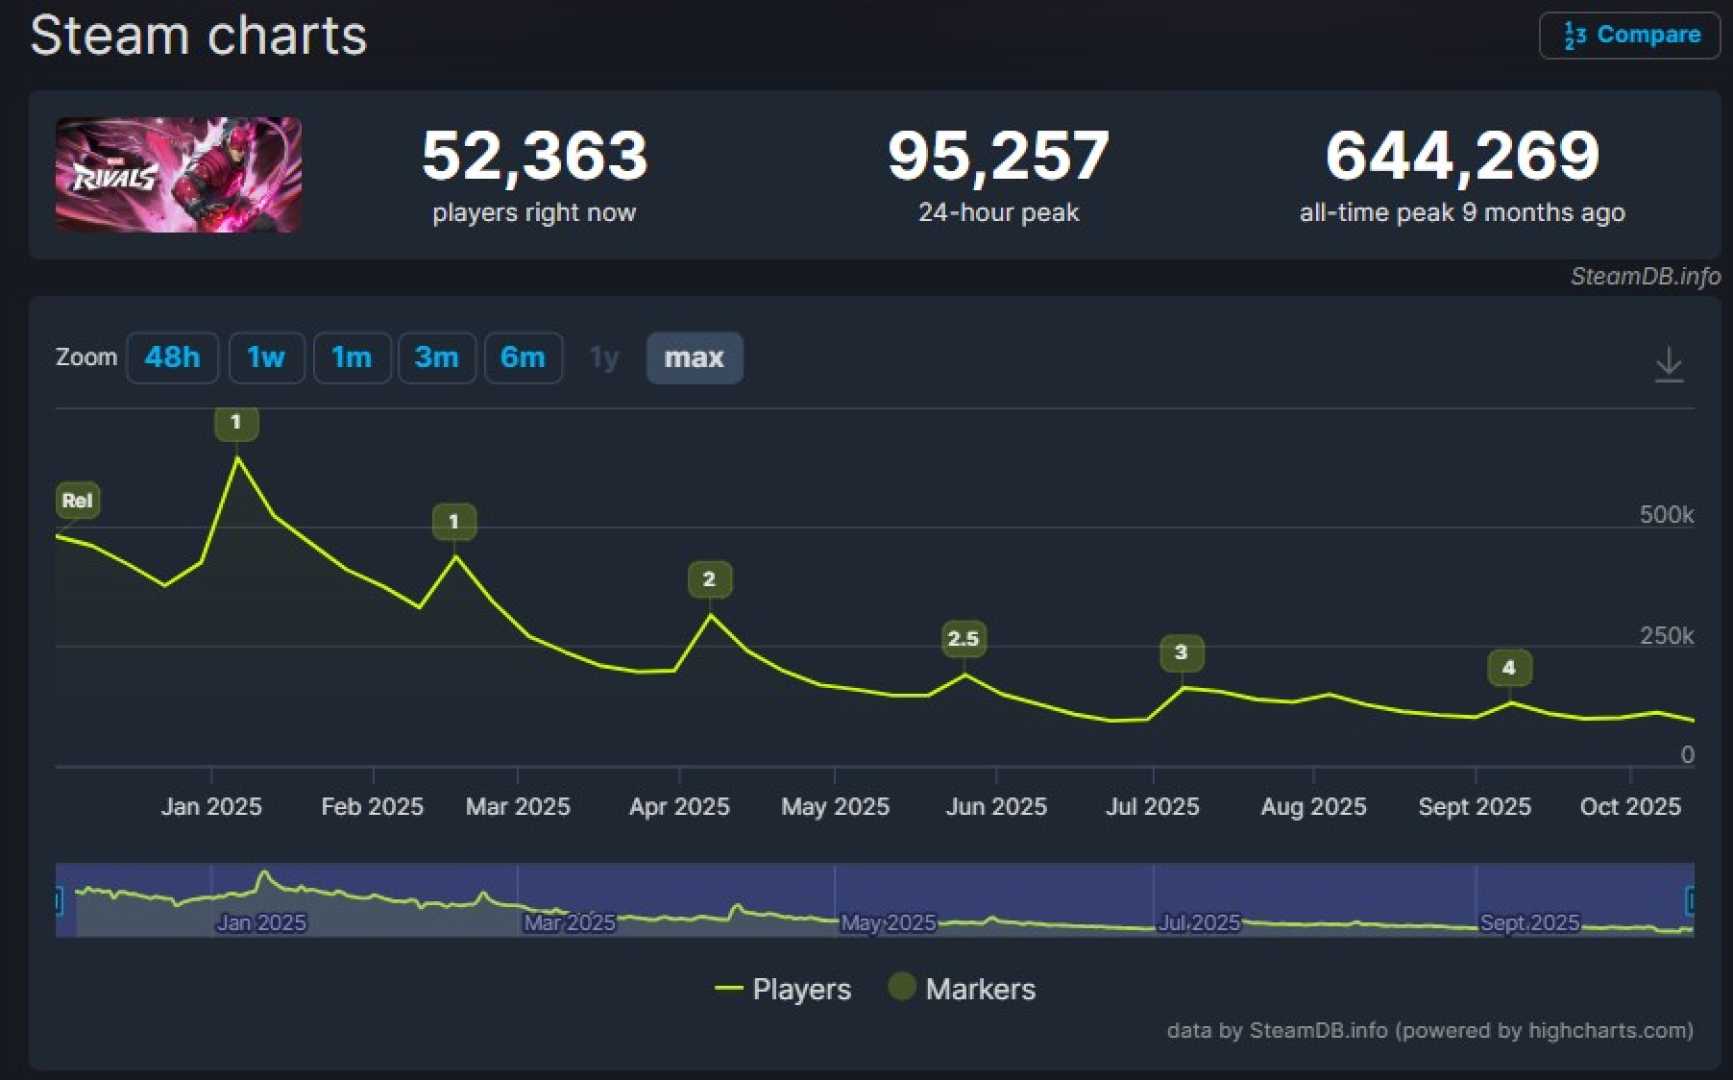Click the download chart icon
The height and width of the screenshot is (1080, 1733).
[1668, 365]
